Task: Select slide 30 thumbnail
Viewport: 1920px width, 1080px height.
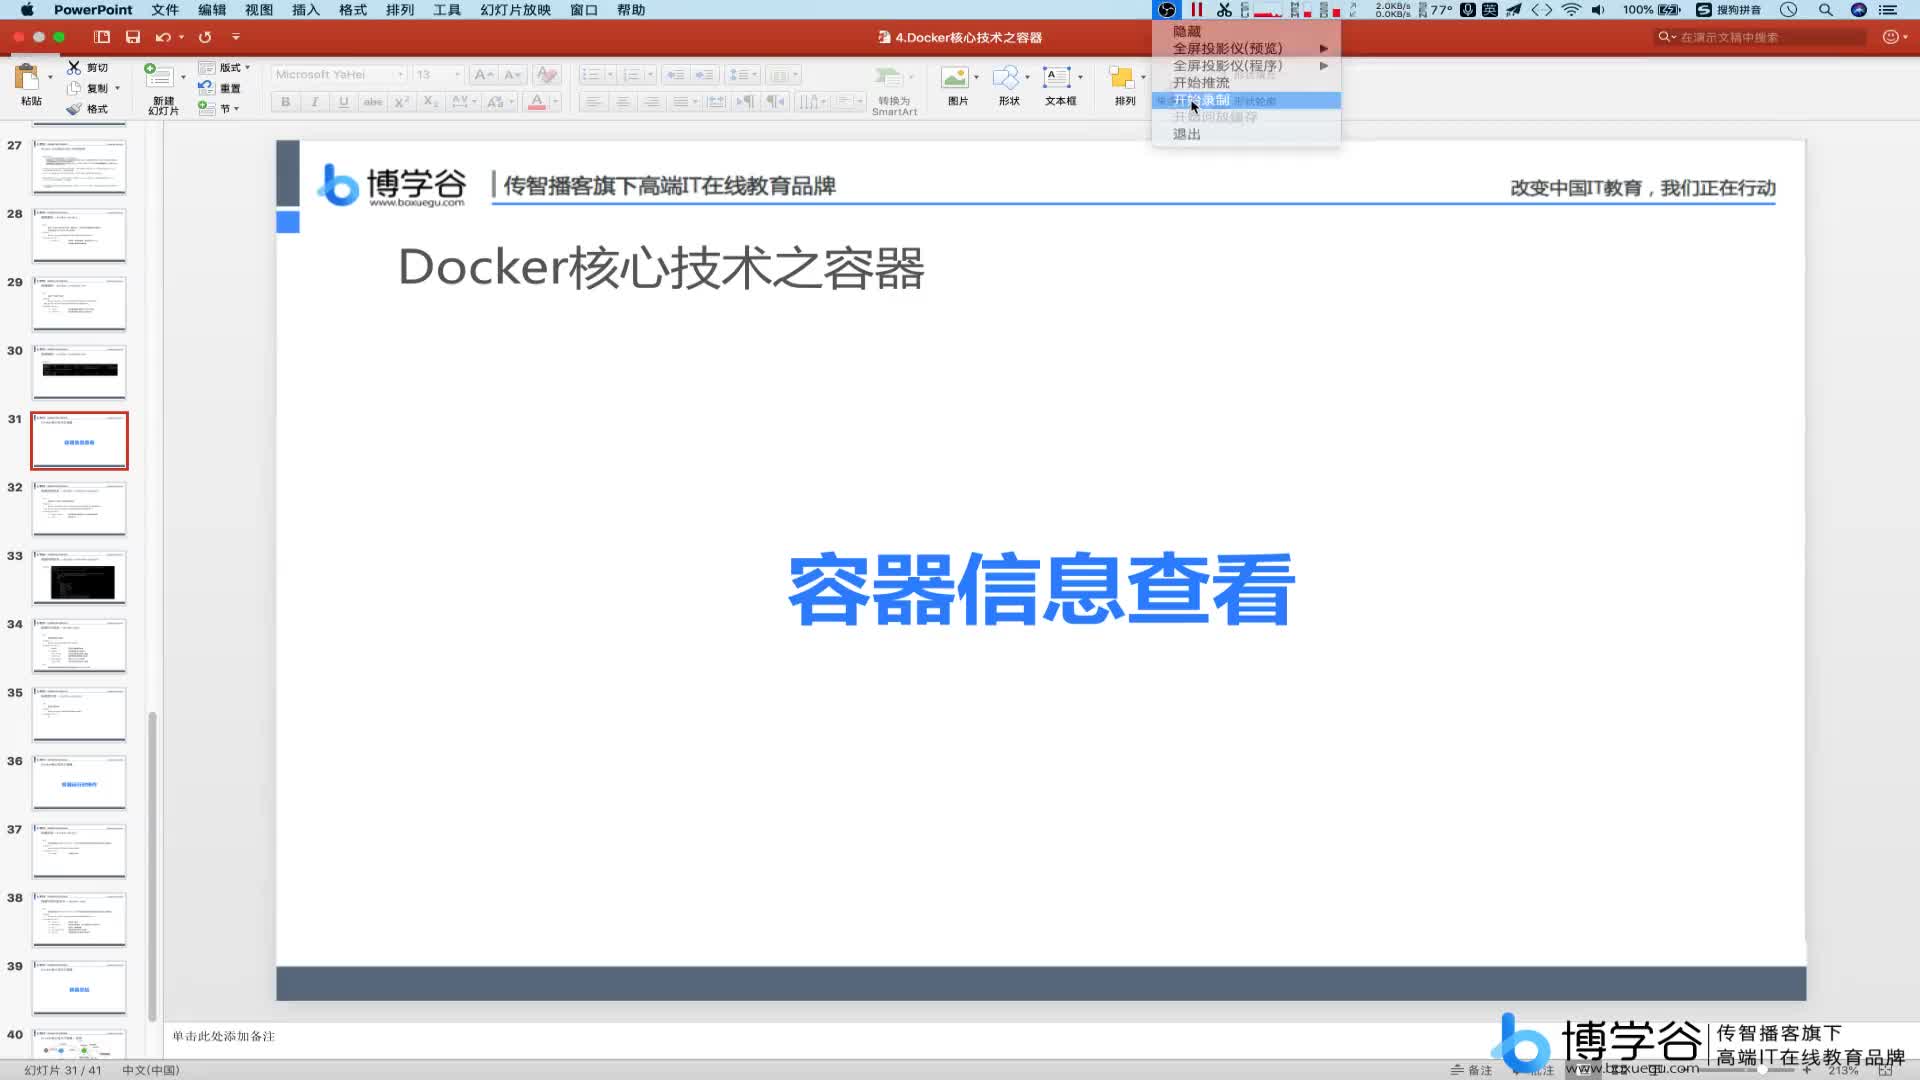Action: click(79, 372)
